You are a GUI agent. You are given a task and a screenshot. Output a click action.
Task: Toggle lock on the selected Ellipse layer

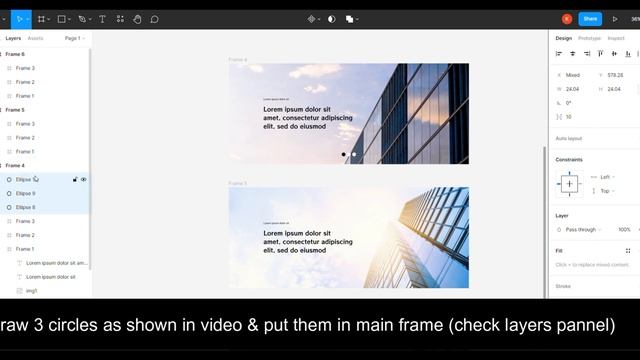(x=75, y=180)
